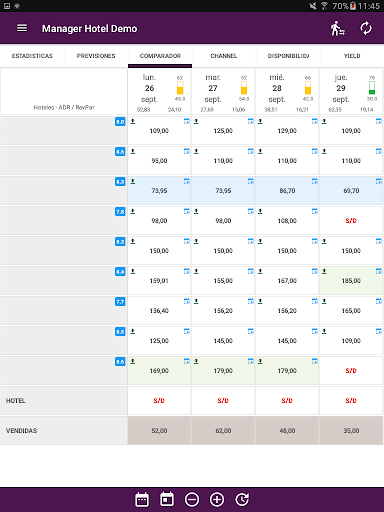Tap the yellow occupancy bar for Tuesday 27
Image resolution: width=384 pixels, height=512 pixels.
(x=244, y=88)
